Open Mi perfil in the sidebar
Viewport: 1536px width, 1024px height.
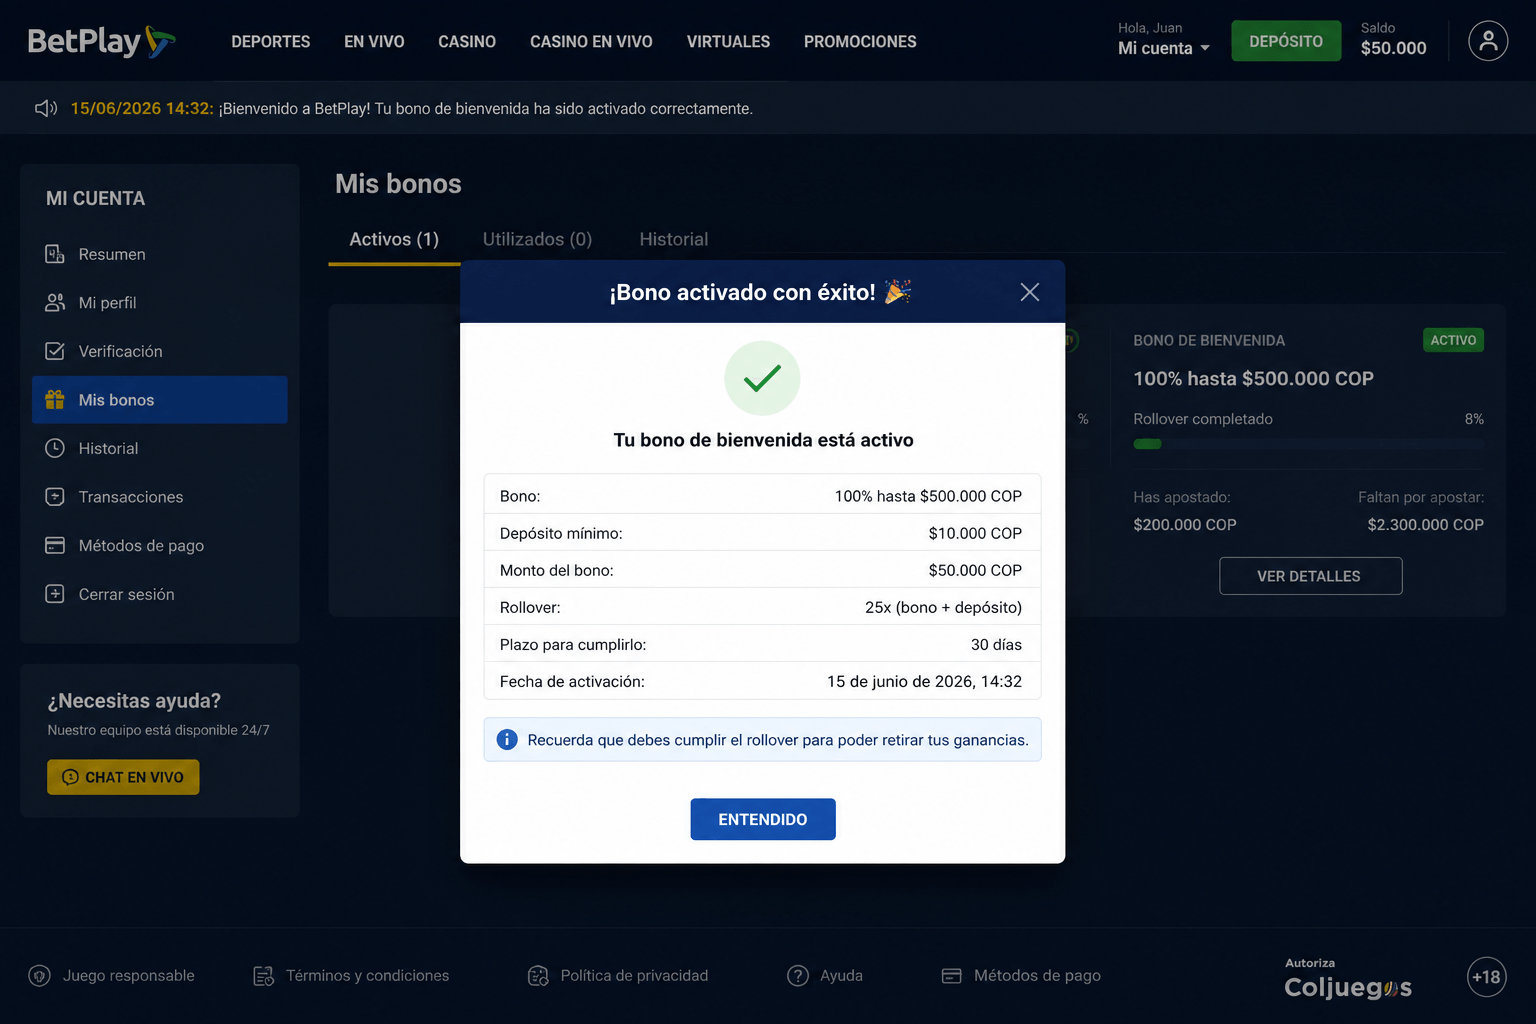tap(160, 303)
